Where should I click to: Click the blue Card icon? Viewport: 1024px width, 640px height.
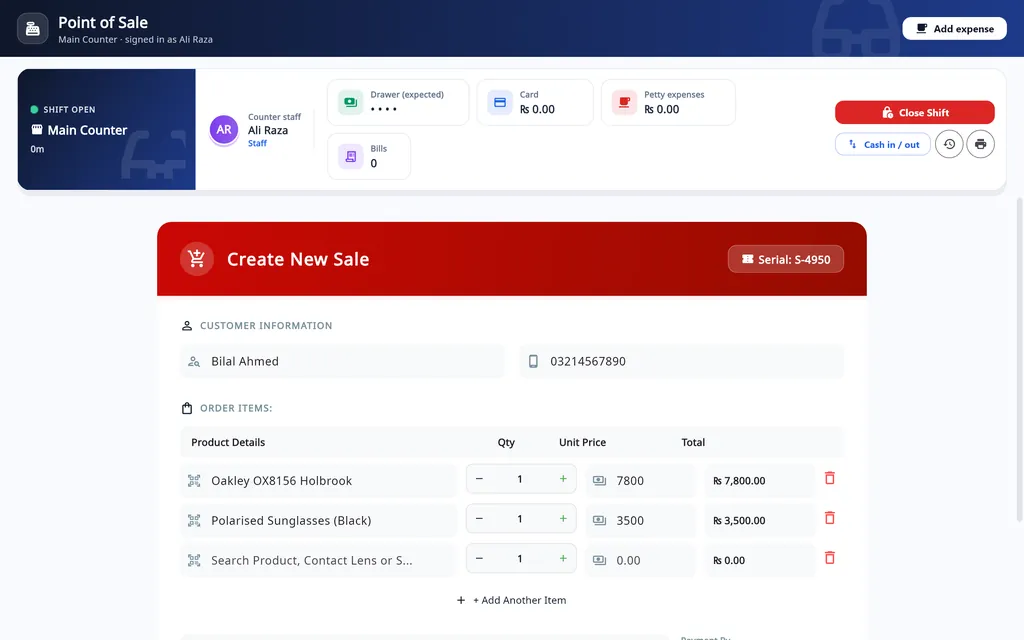500,103
